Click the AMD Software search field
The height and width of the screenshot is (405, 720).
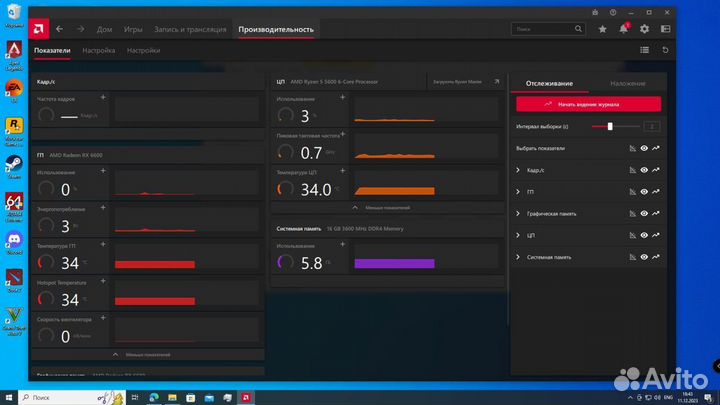(548, 29)
